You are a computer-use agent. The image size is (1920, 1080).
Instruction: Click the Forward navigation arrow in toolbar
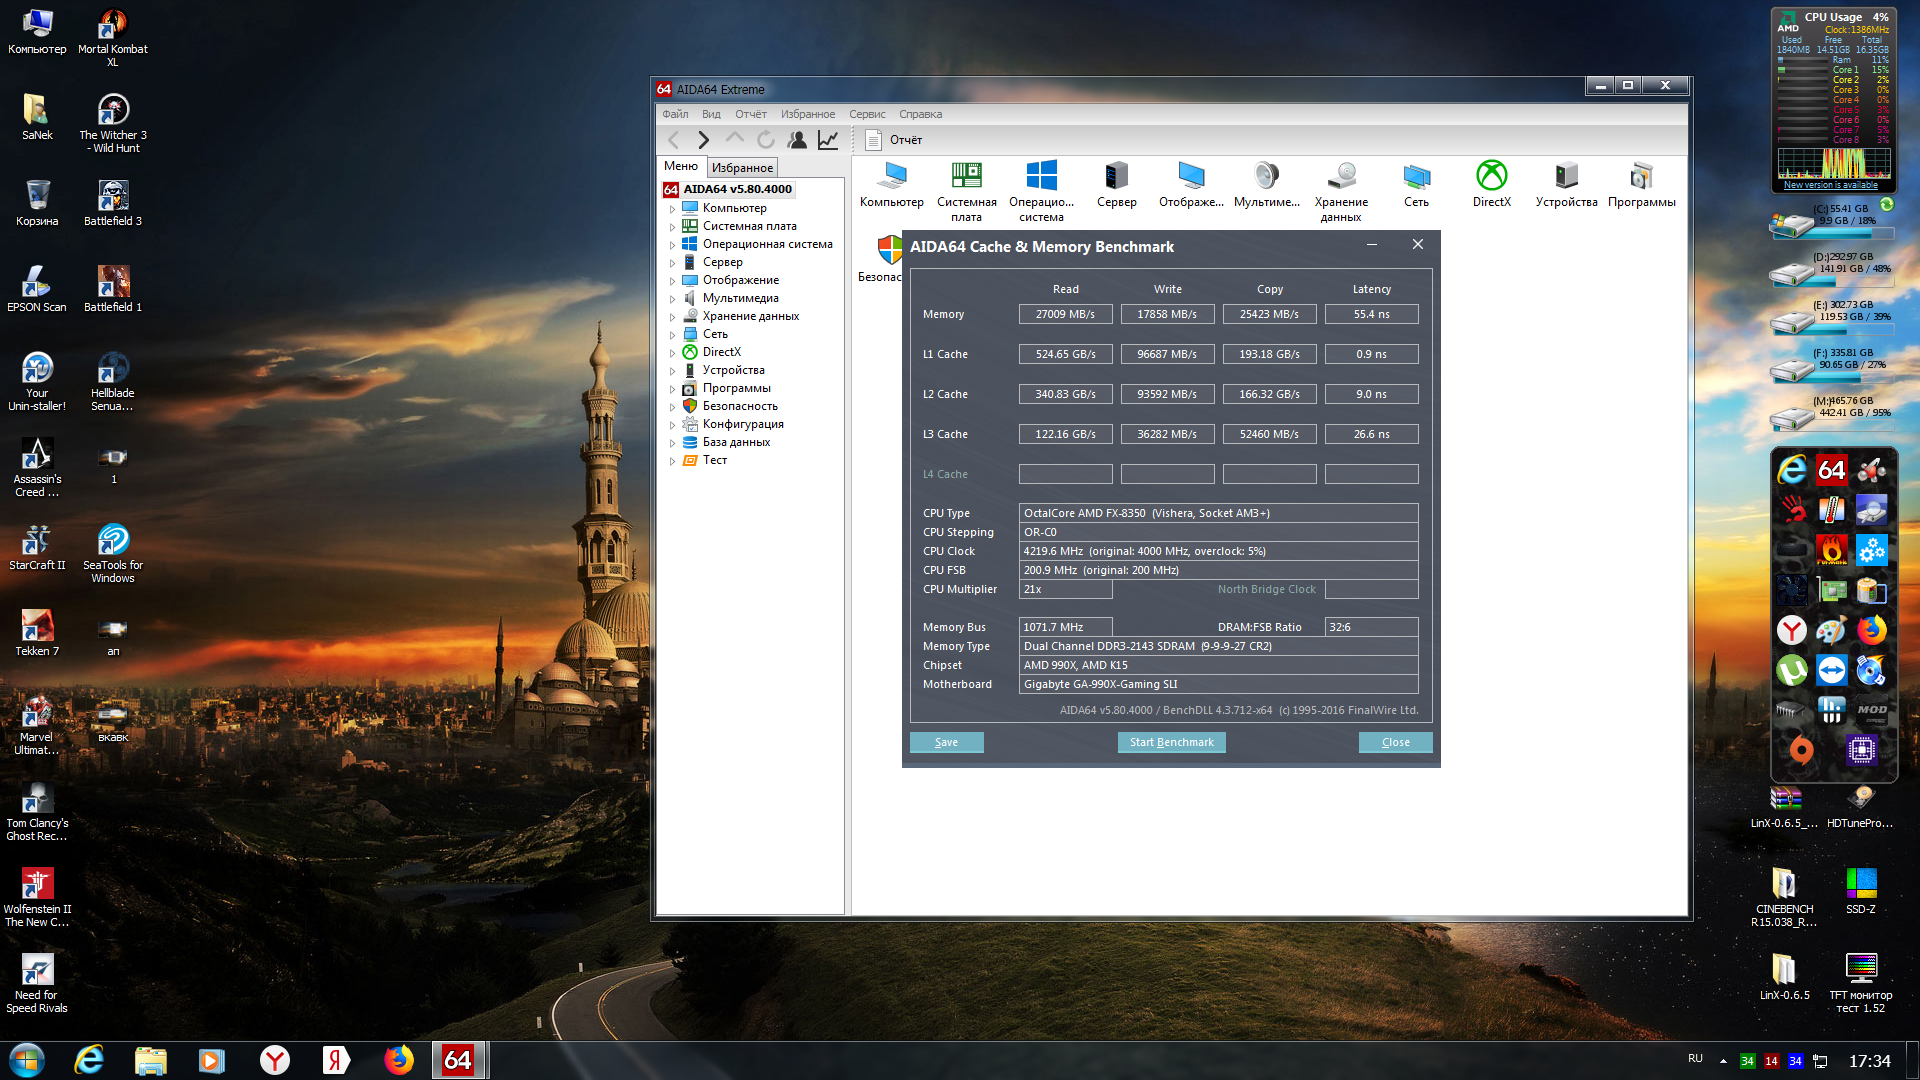704,140
